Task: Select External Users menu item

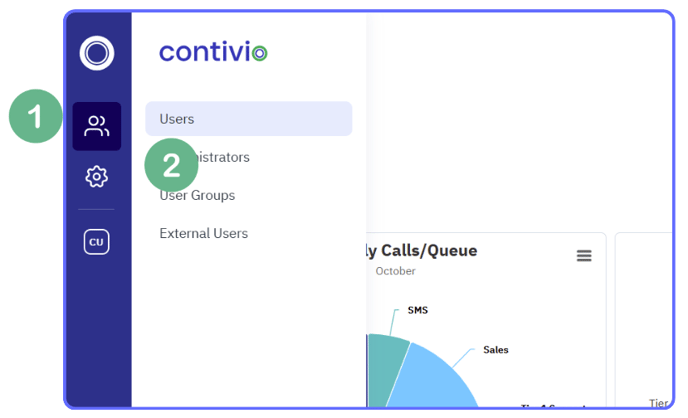Action: 203,233
